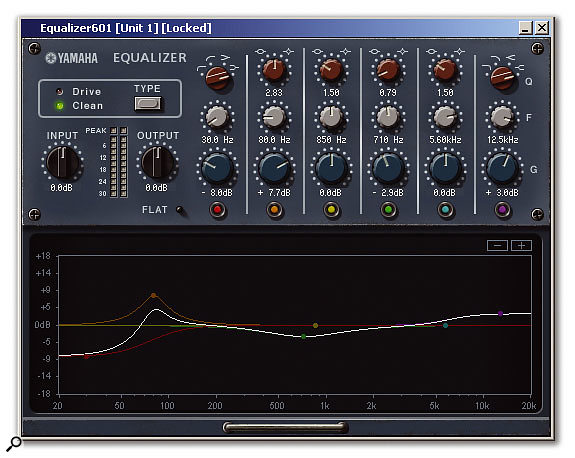Click the low band filter type knob
This screenshot has height=458, width=575.
pyautogui.click(x=217, y=77)
